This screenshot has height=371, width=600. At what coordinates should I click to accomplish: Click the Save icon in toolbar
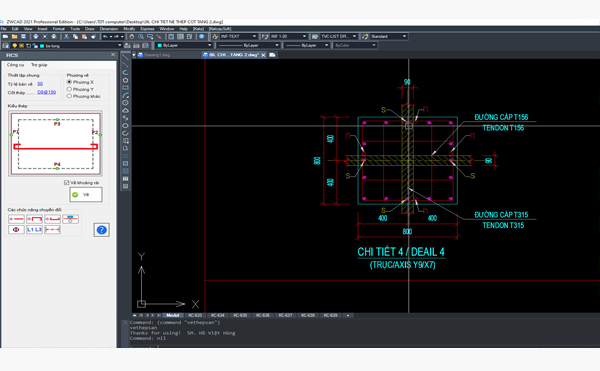pyautogui.click(x=23, y=37)
